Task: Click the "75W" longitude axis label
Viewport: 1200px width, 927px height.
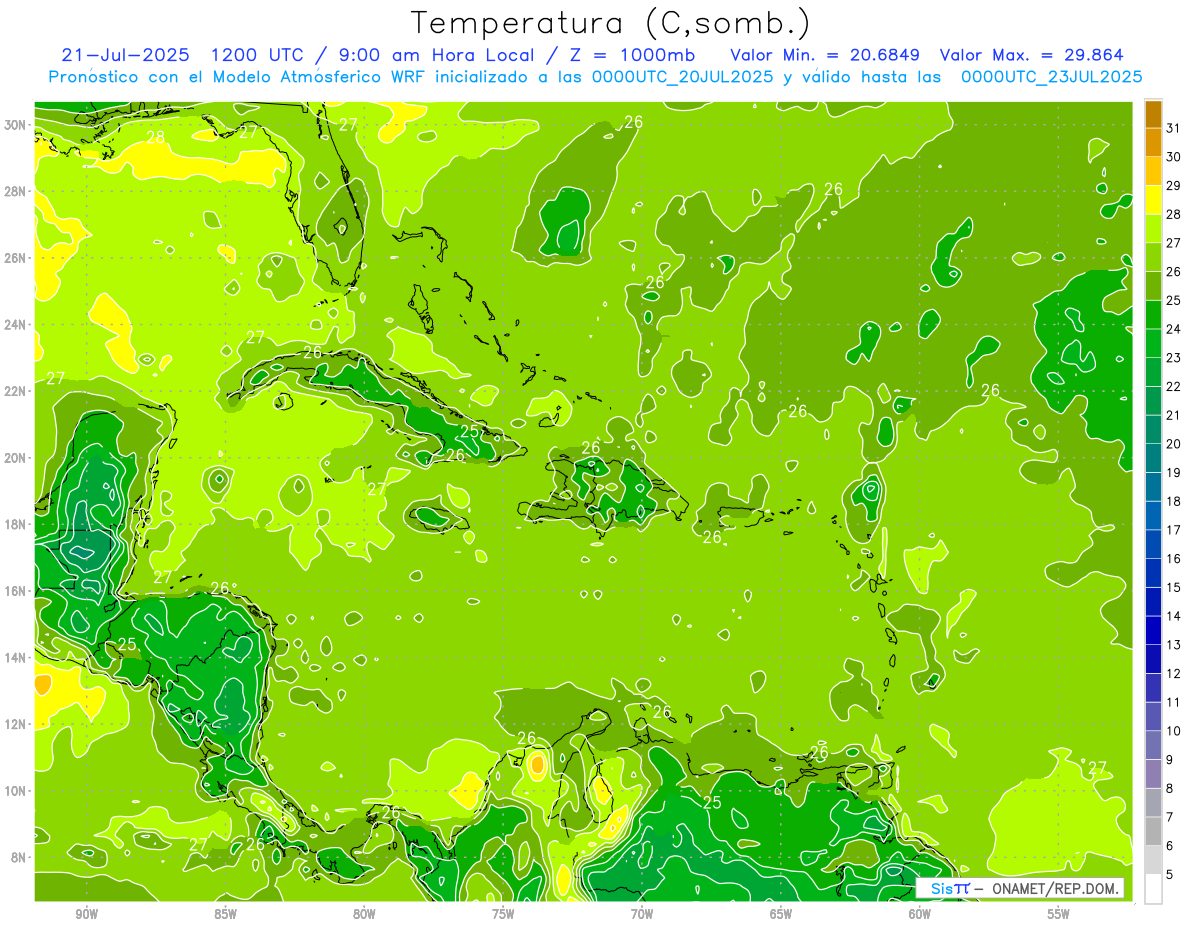Action: pyautogui.click(x=503, y=914)
